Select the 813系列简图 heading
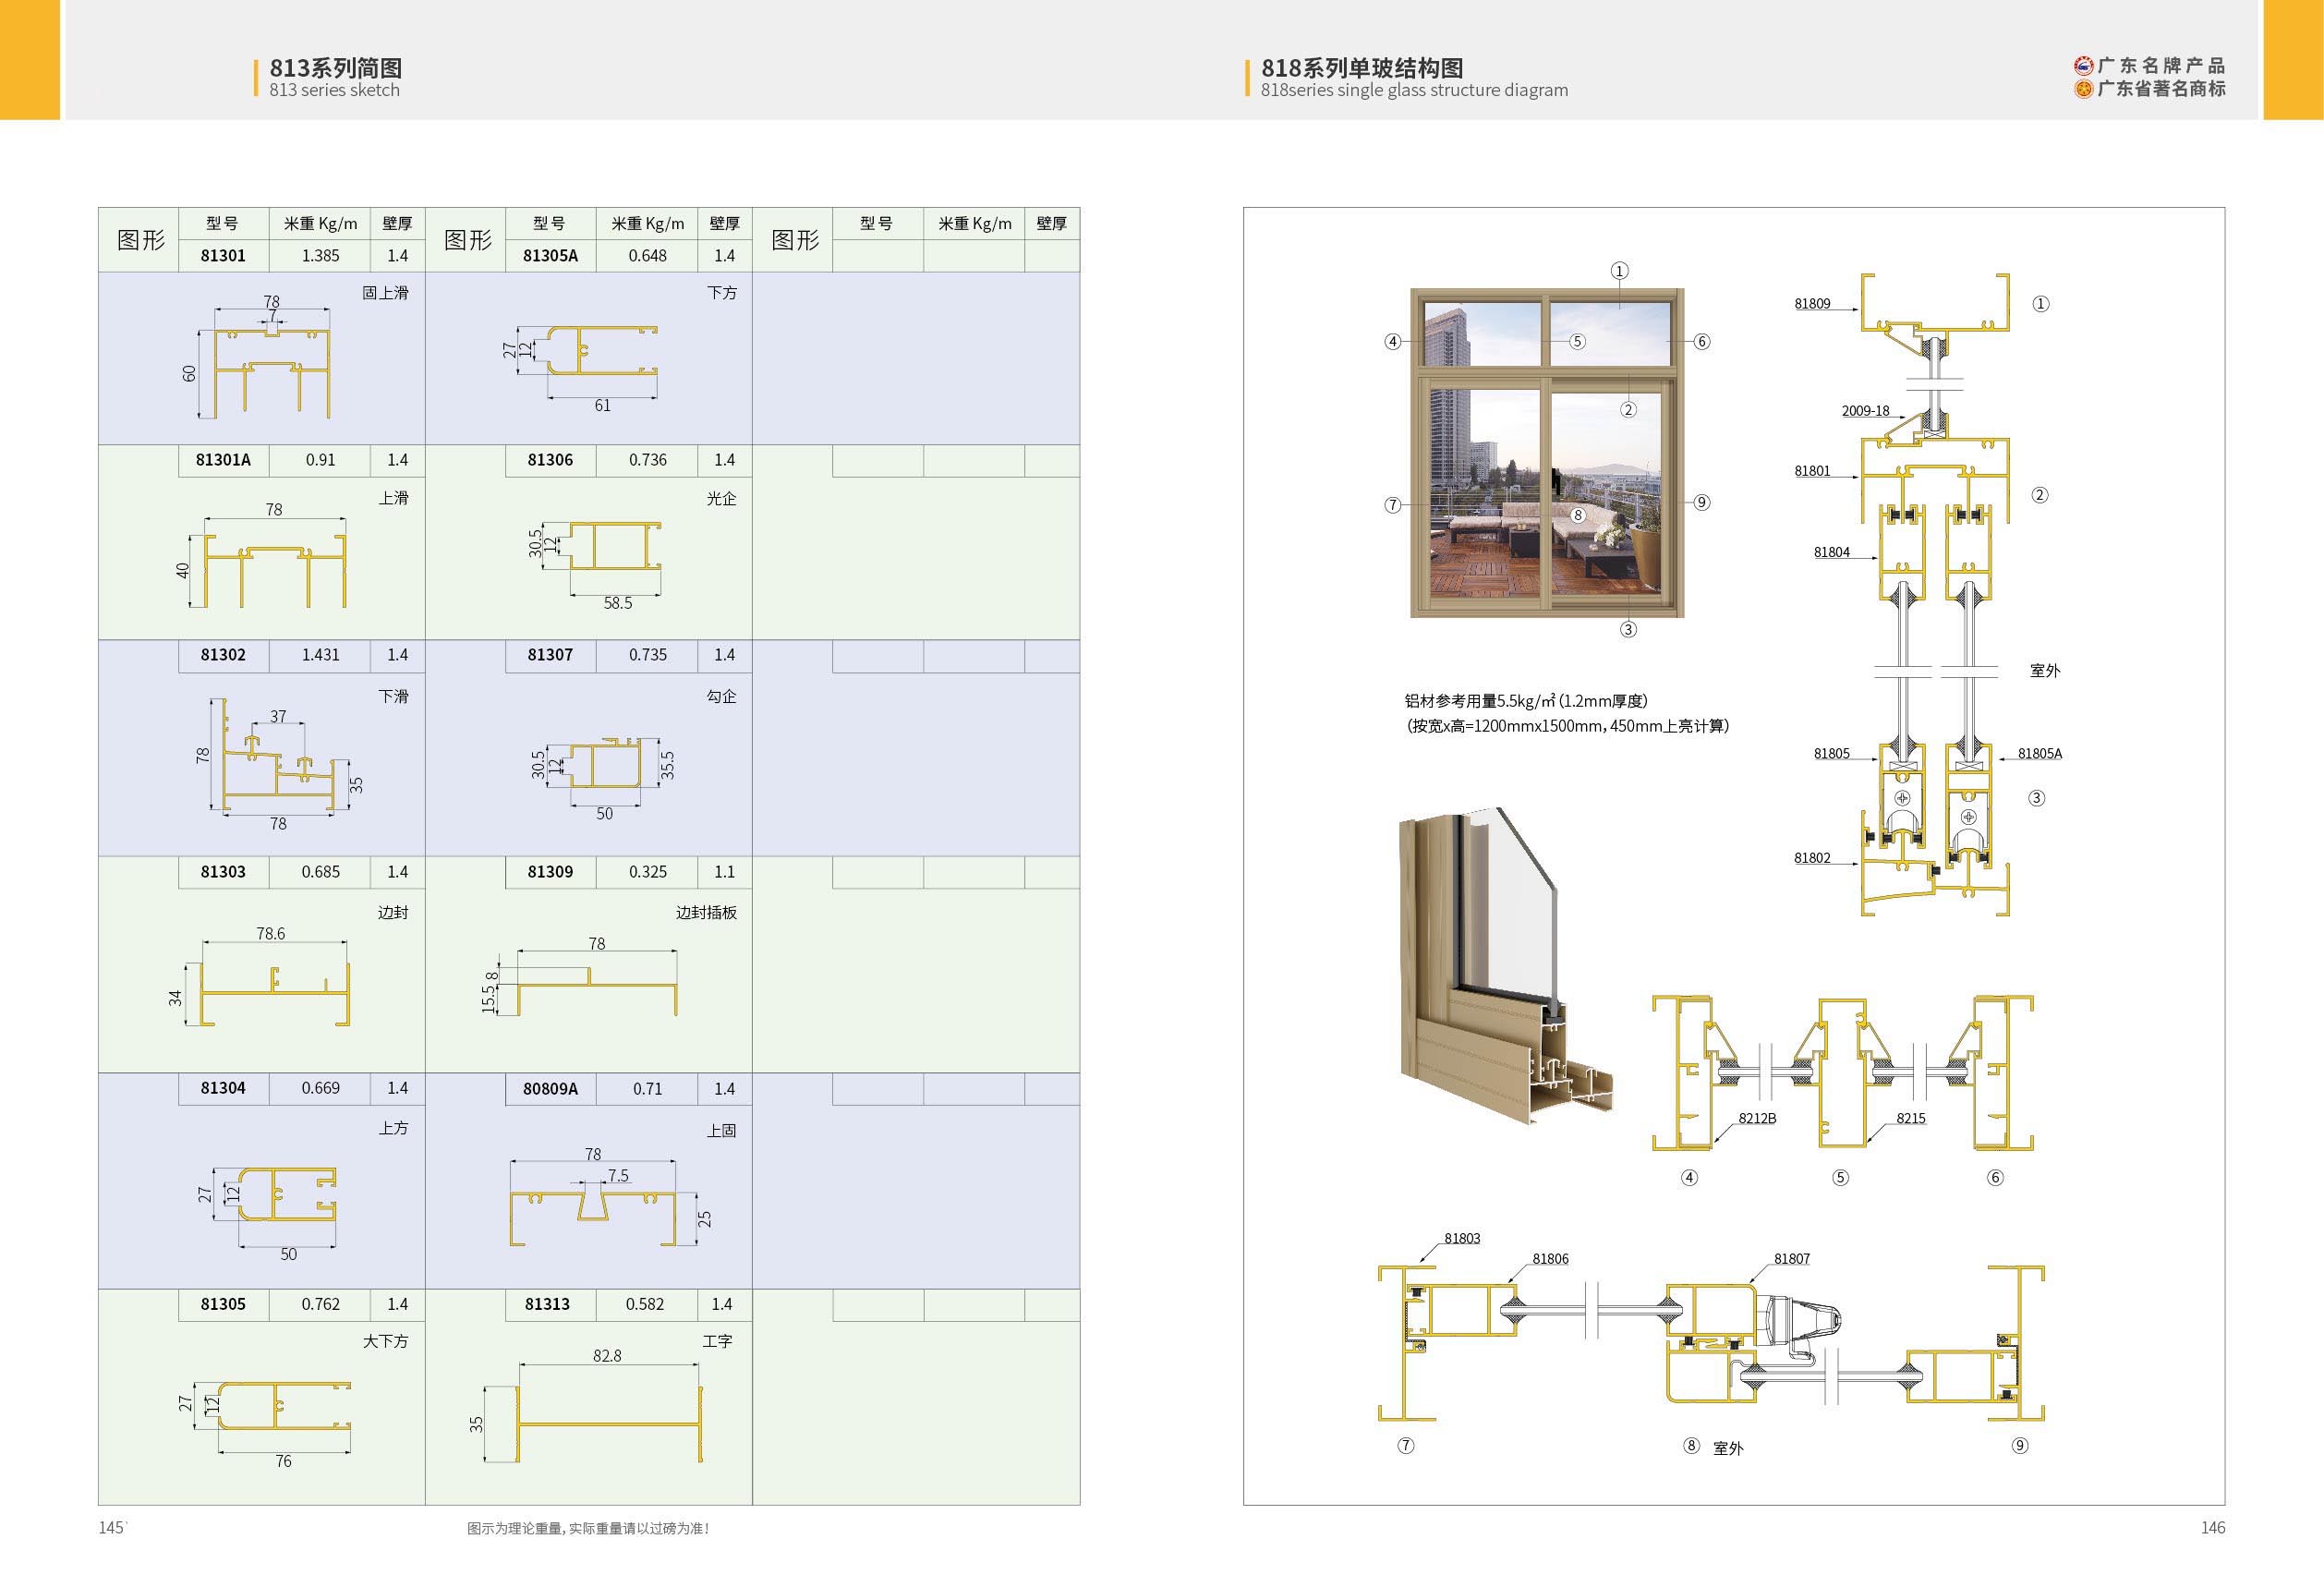 click(x=336, y=68)
